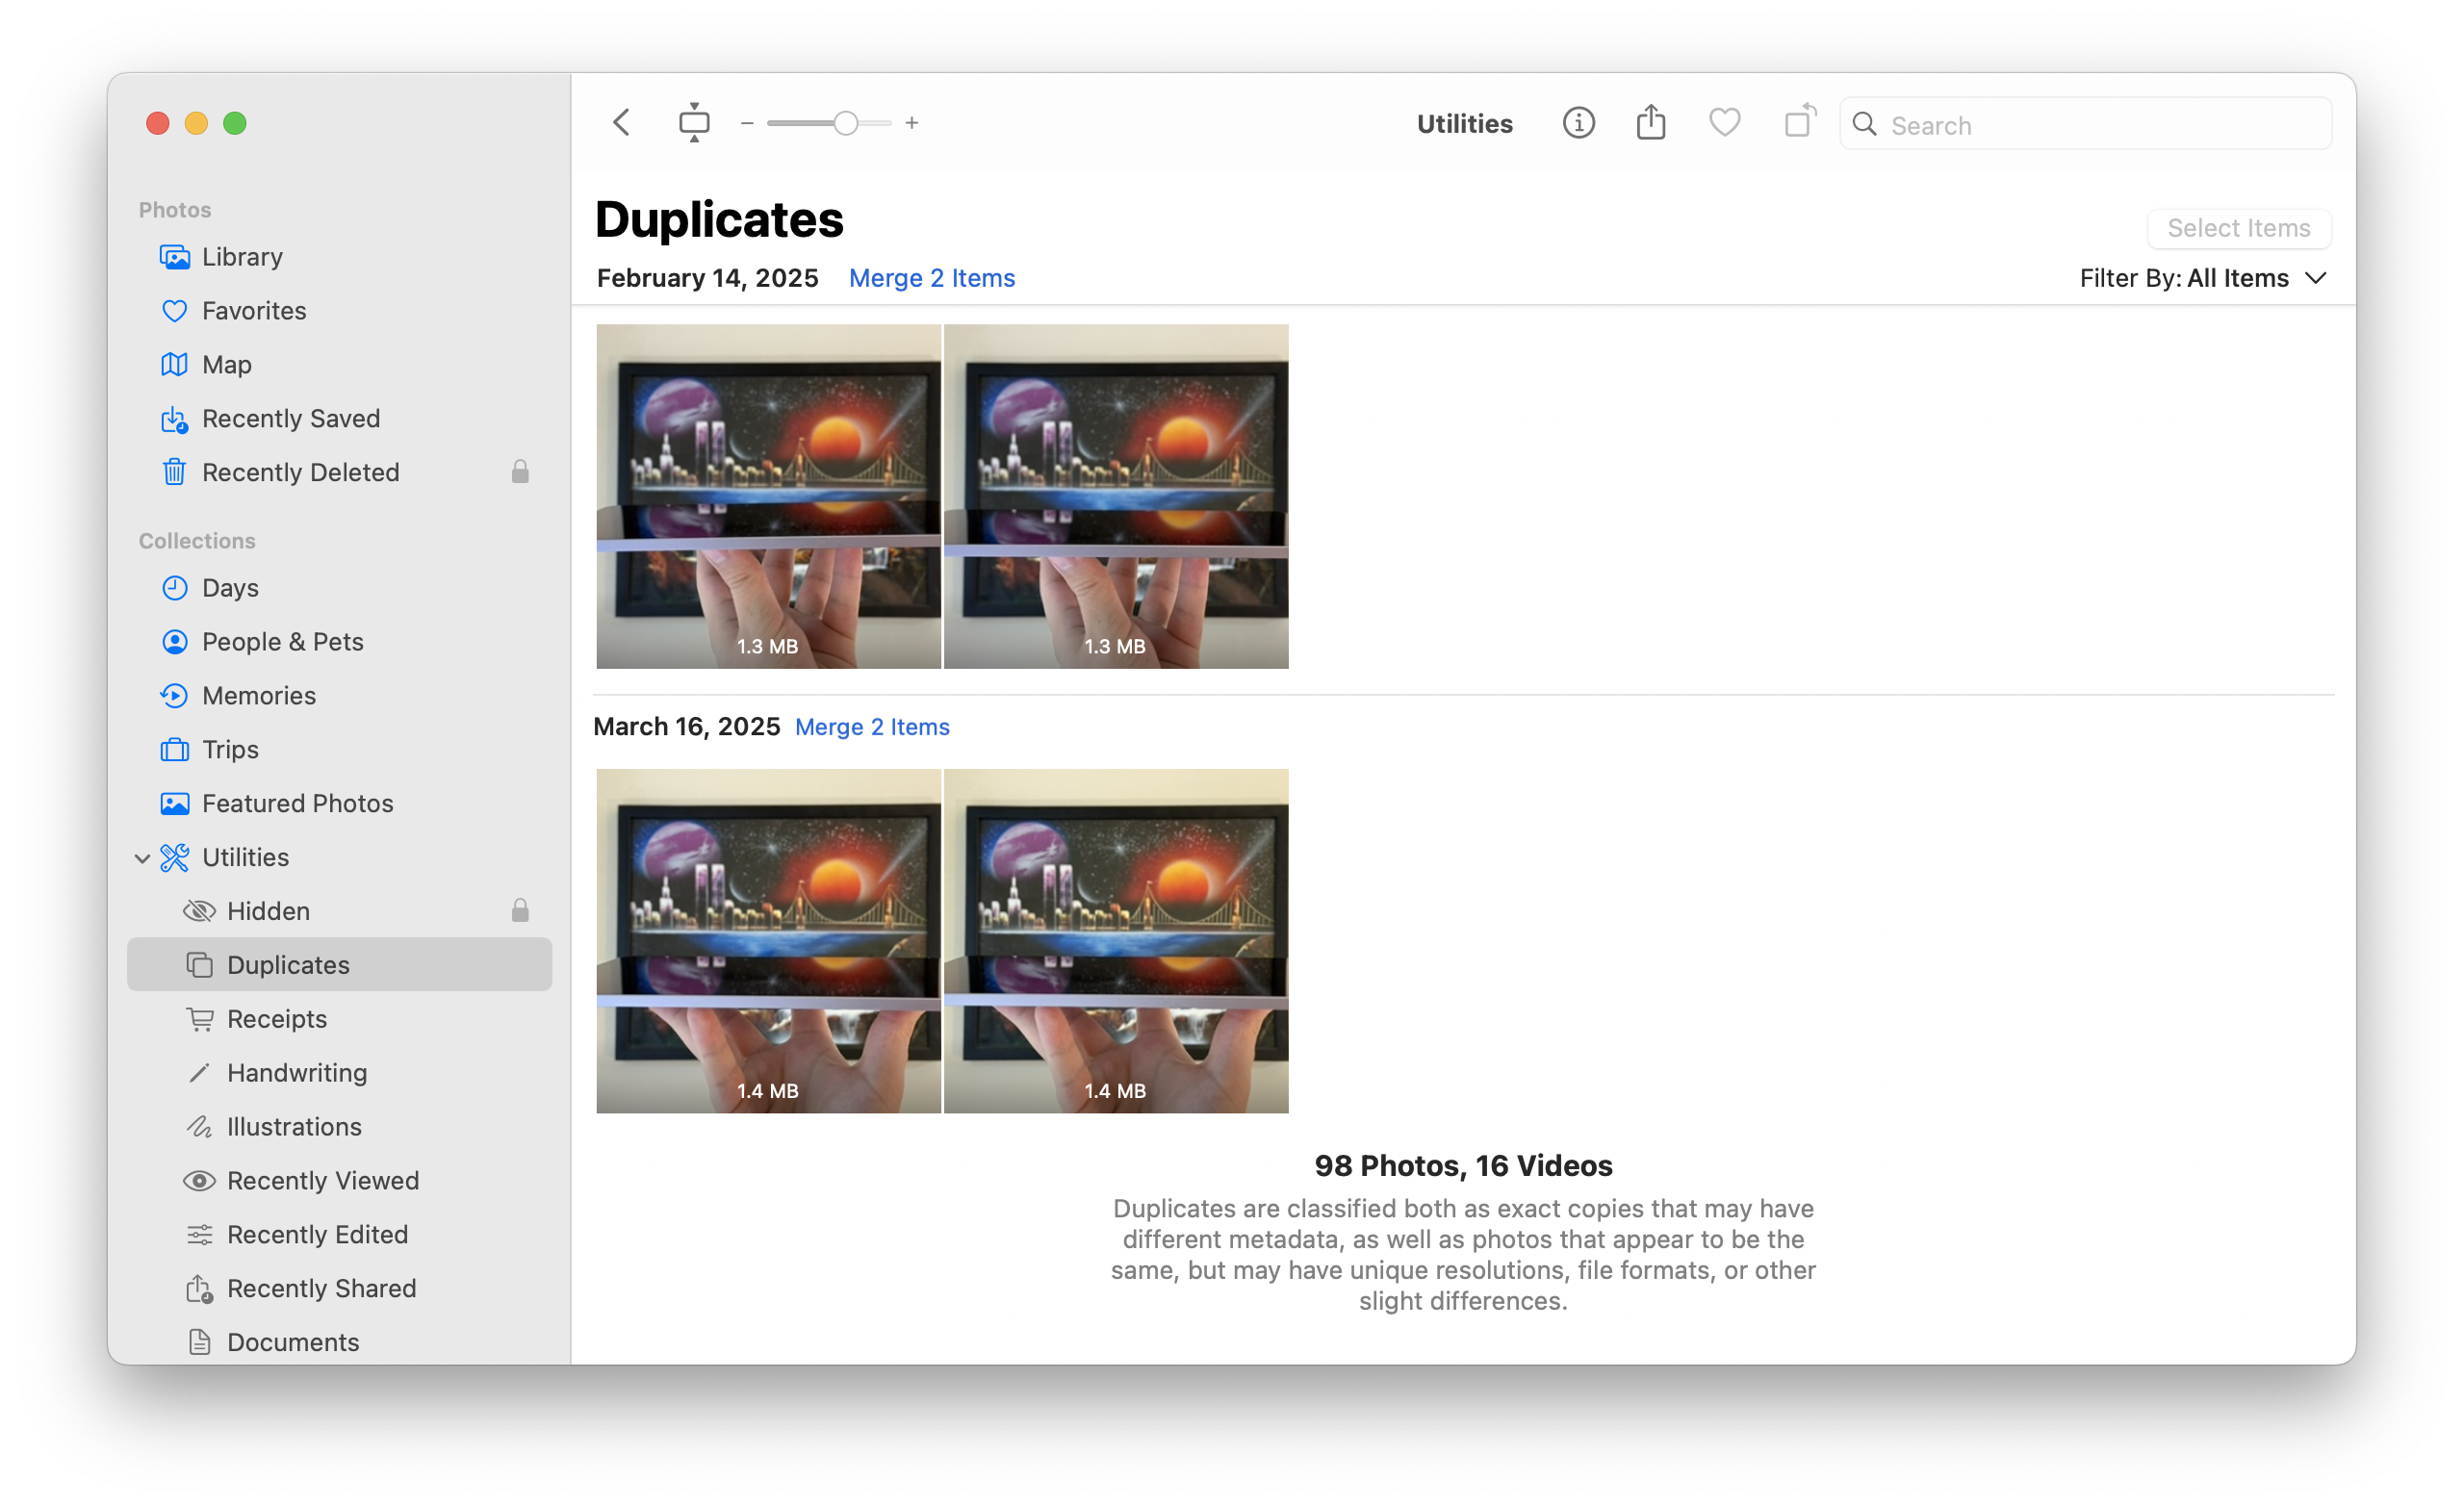Click the Favorite heart icon in toolbar
The height and width of the screenshot is (1507, 2464).
[x=1724, y=123]
